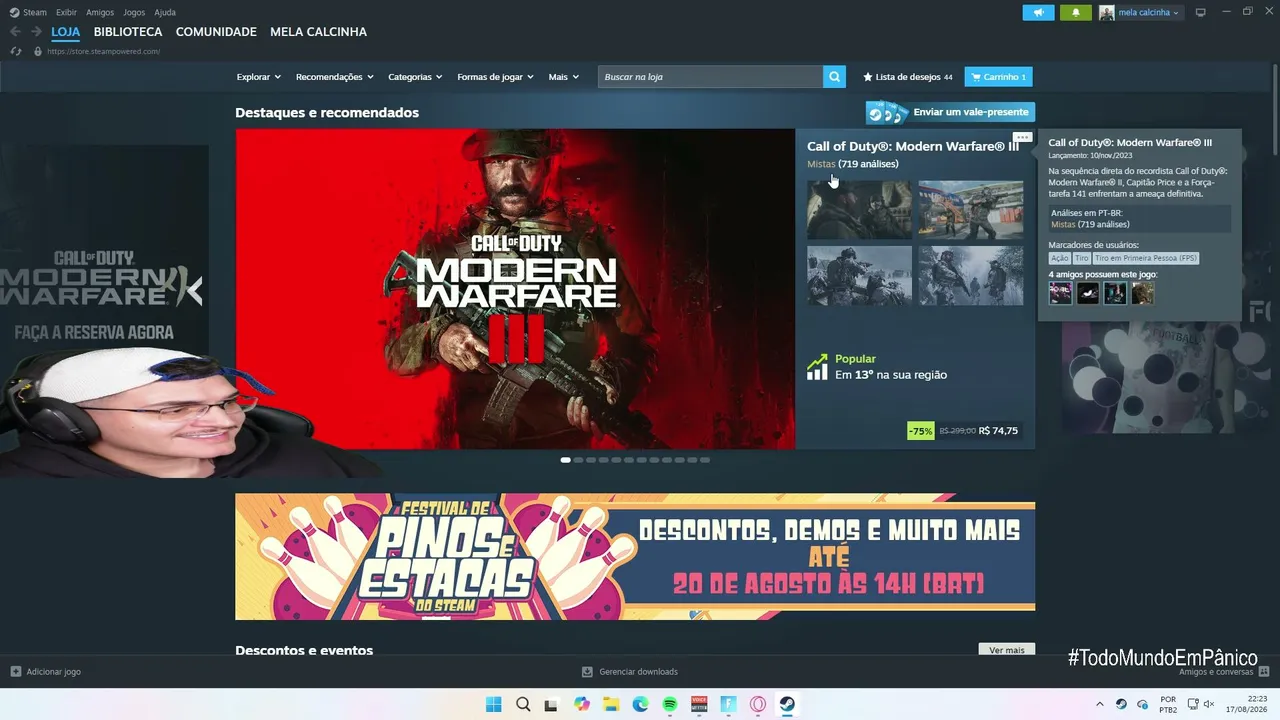Open the Friends and chat icon
This screenshot has width=1280, height=720.
1264,672
